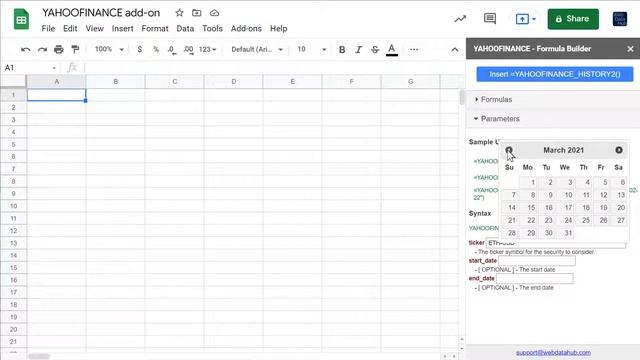Hide the menus with collapse arrow
This screenshot has height=360, width=640.
455,50
